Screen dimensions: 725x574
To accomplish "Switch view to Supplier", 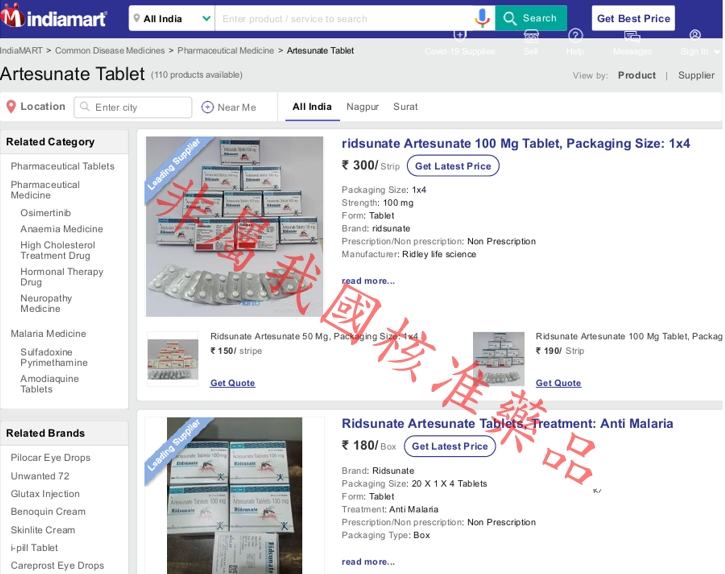I will coord(696,75).
